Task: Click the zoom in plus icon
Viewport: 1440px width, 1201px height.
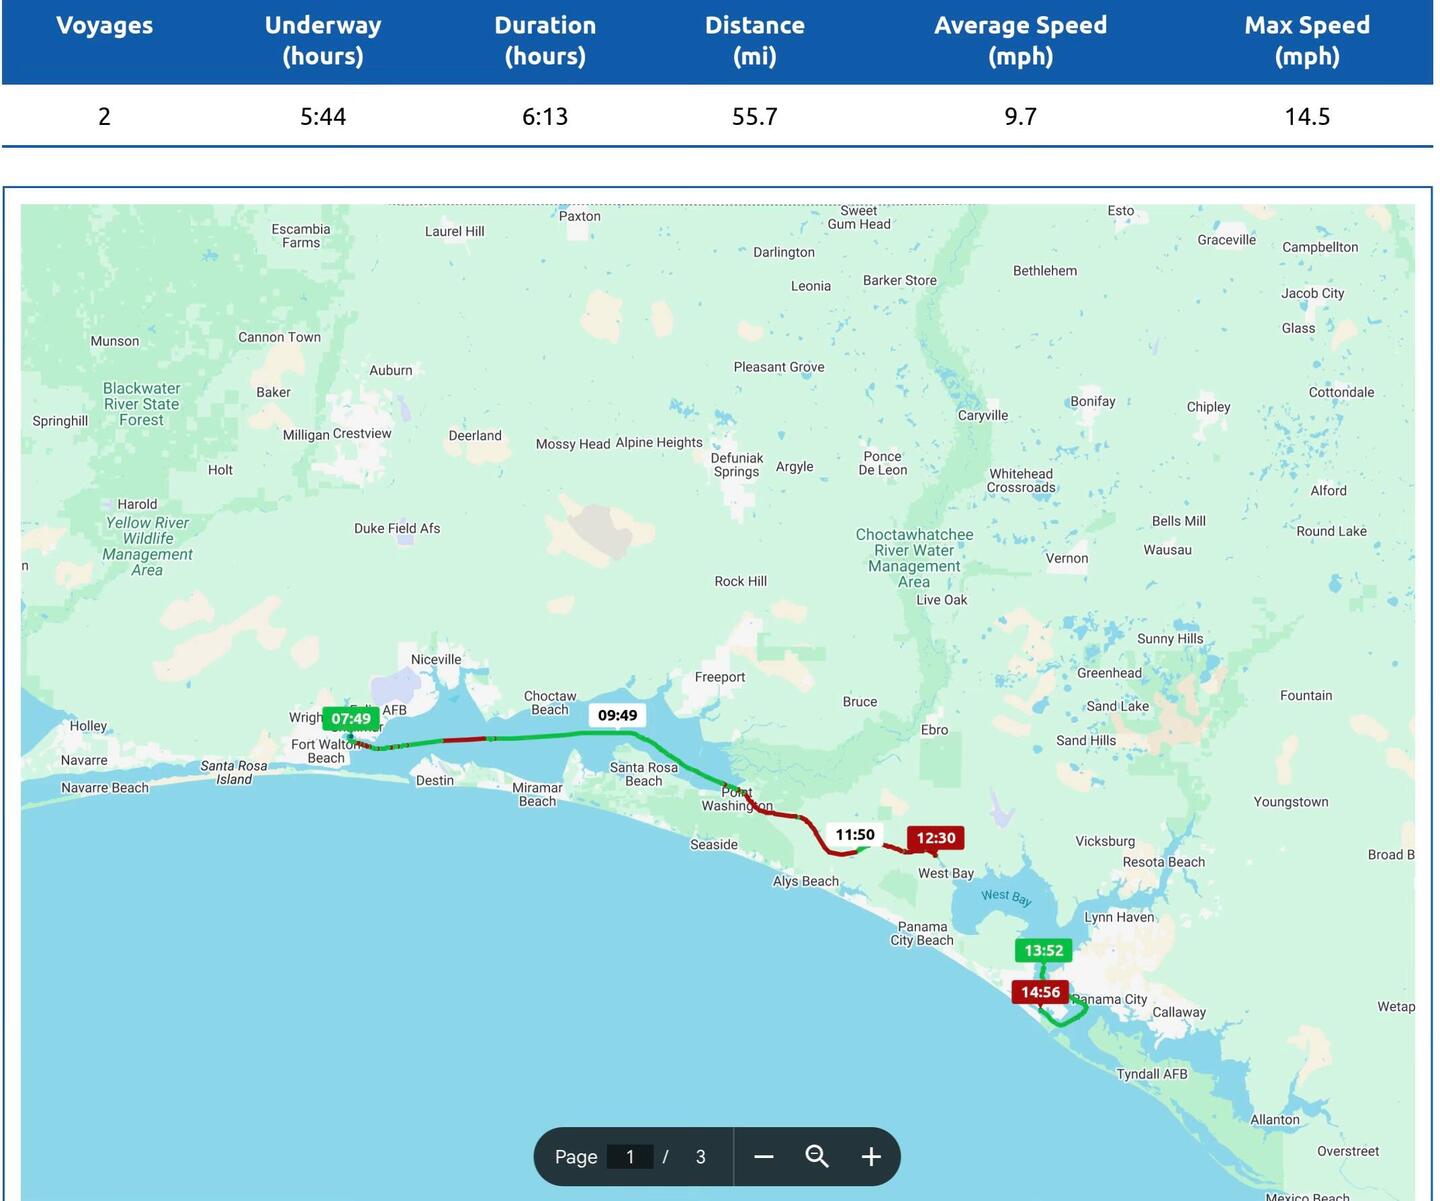Action: pyautogui.click(x=871, y=1157)
